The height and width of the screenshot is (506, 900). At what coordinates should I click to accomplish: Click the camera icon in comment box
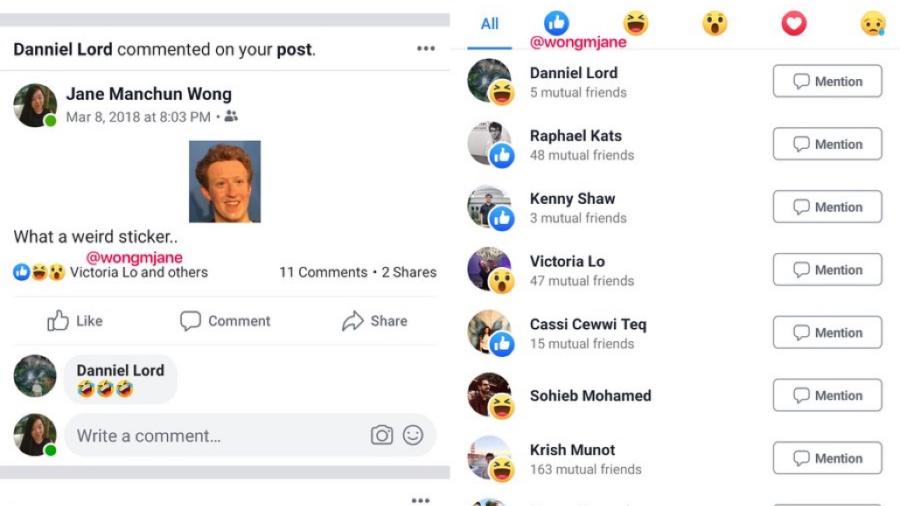coord(381,435)
